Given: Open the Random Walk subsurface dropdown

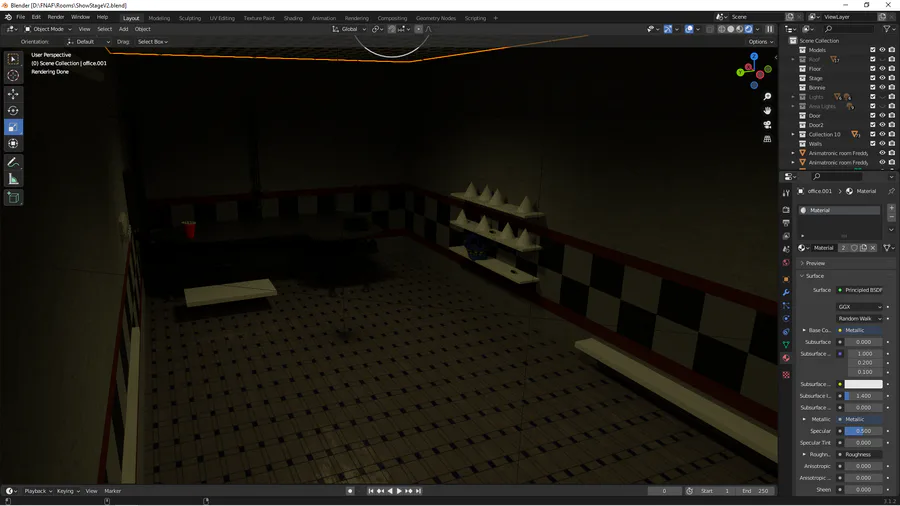Looking at the screenshot, I should coord(859,319).
